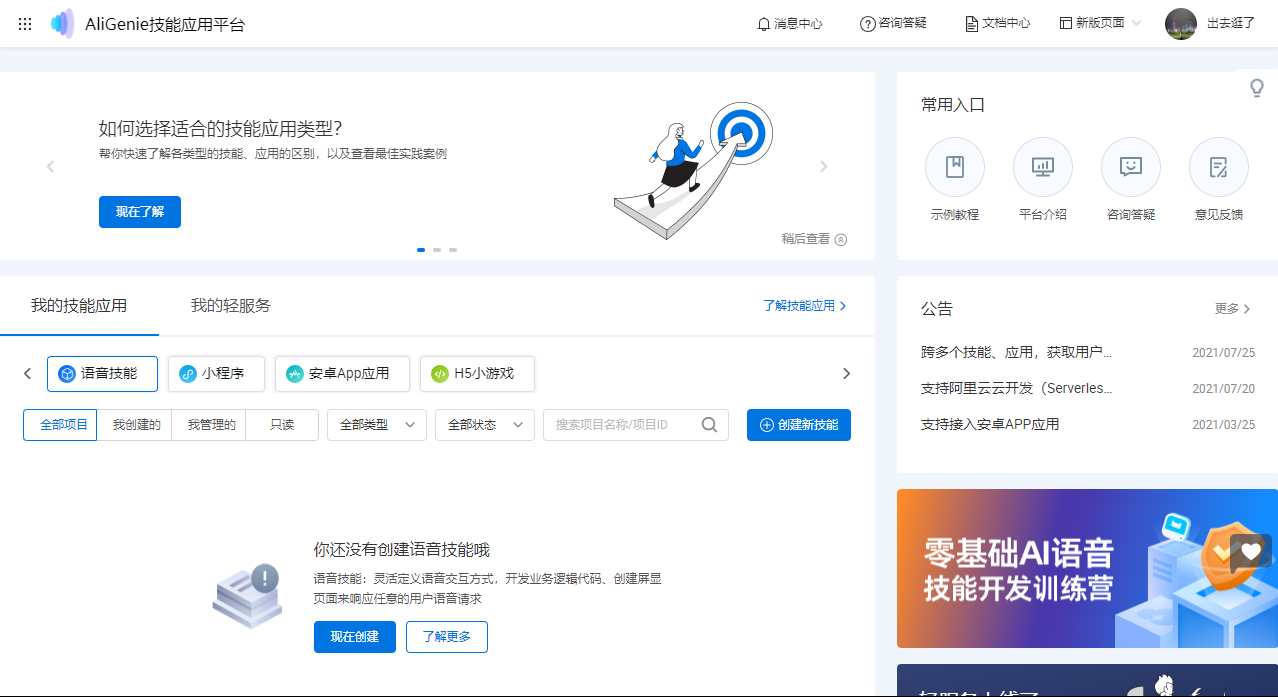Click the 消息中心 header label
The height and width of the screenshot is (697, 1278).
[x=798, y=24]
